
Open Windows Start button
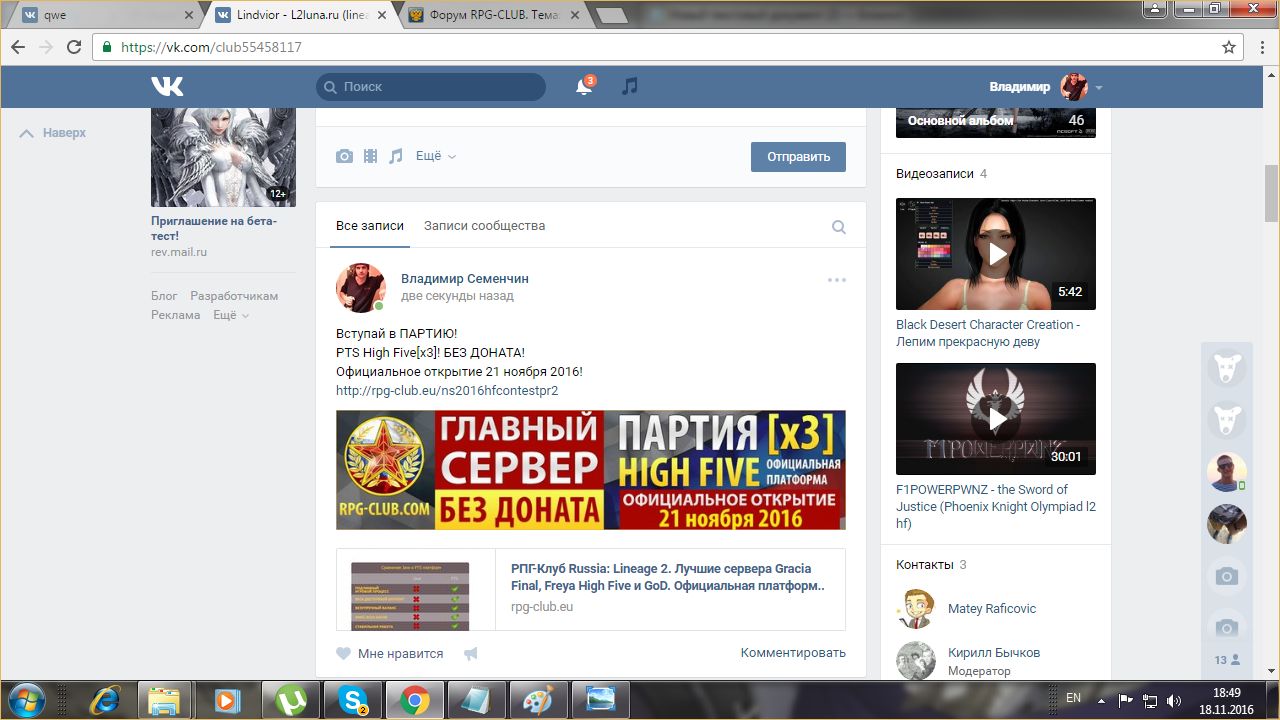[27, 699]
